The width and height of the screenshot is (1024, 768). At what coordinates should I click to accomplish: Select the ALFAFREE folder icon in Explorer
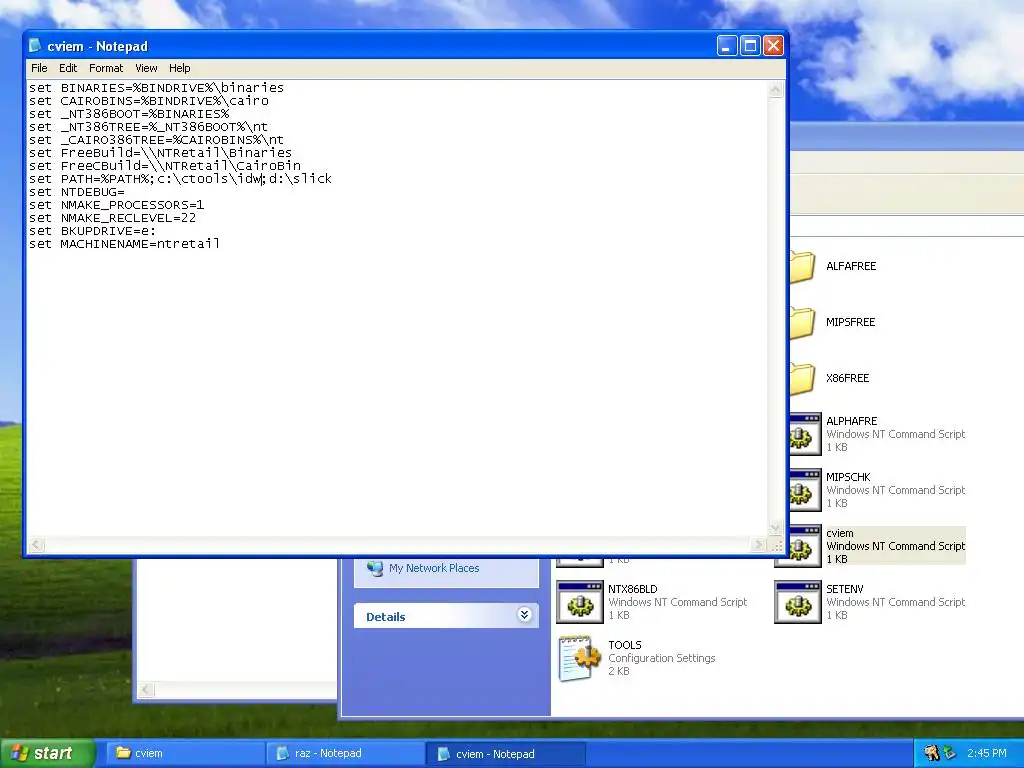[803, 266]
